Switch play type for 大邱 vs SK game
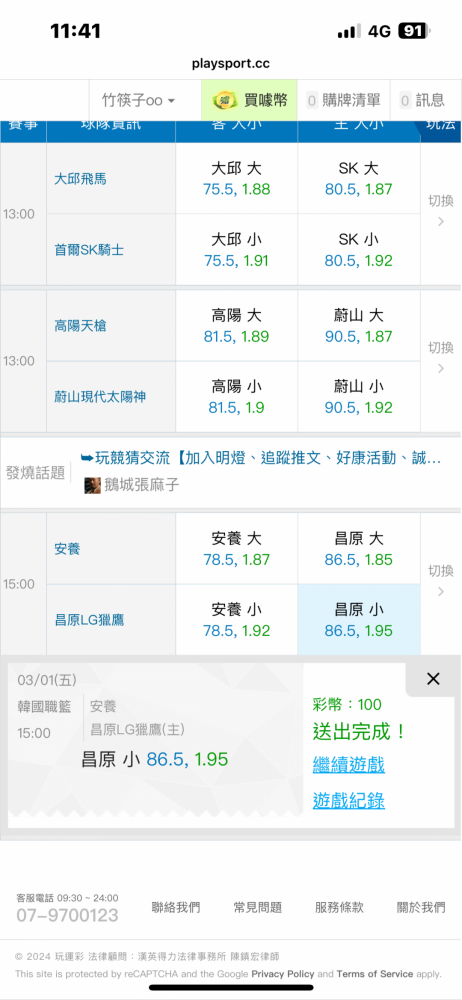462x1000 pixels. tap(440, 210)
